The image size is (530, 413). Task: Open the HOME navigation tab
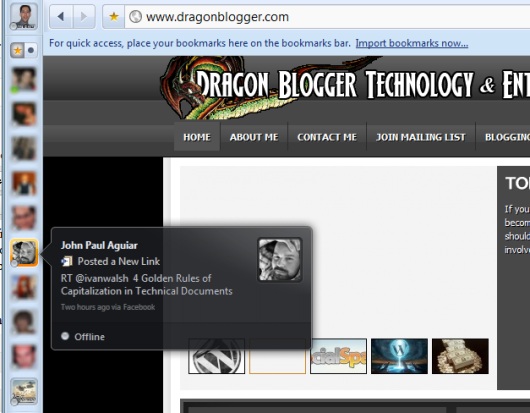pos(197,137)
